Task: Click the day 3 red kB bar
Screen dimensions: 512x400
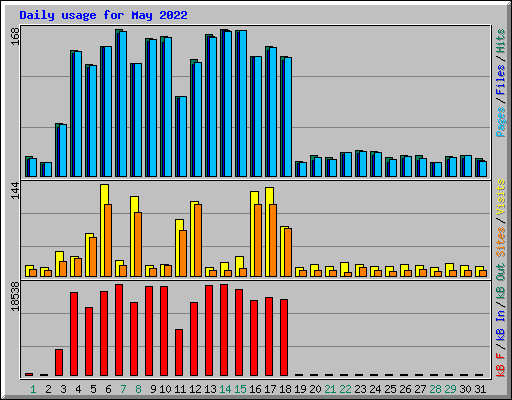Action: click(59, 363)
